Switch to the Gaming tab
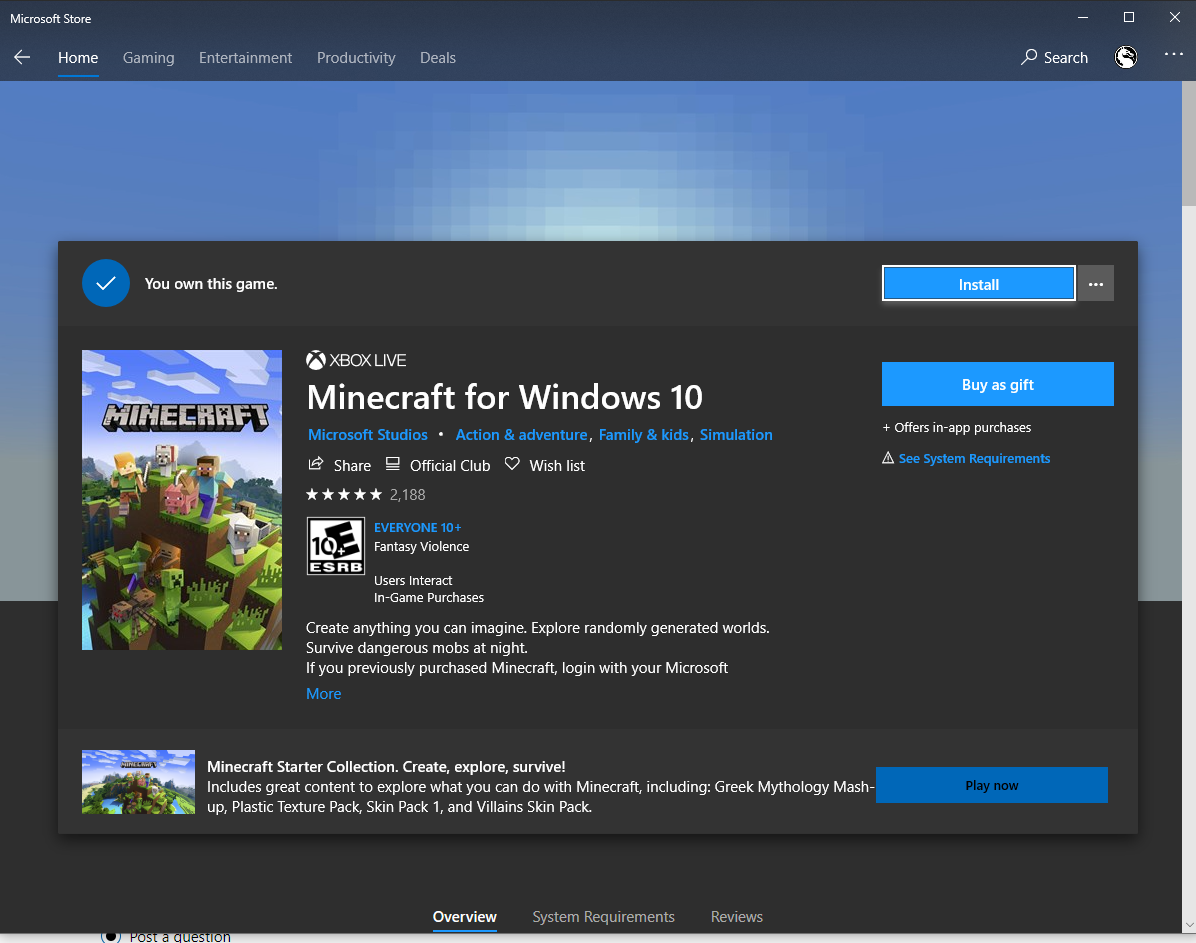The height and width of the screenshot is (943, 1196). click(149, 58)
